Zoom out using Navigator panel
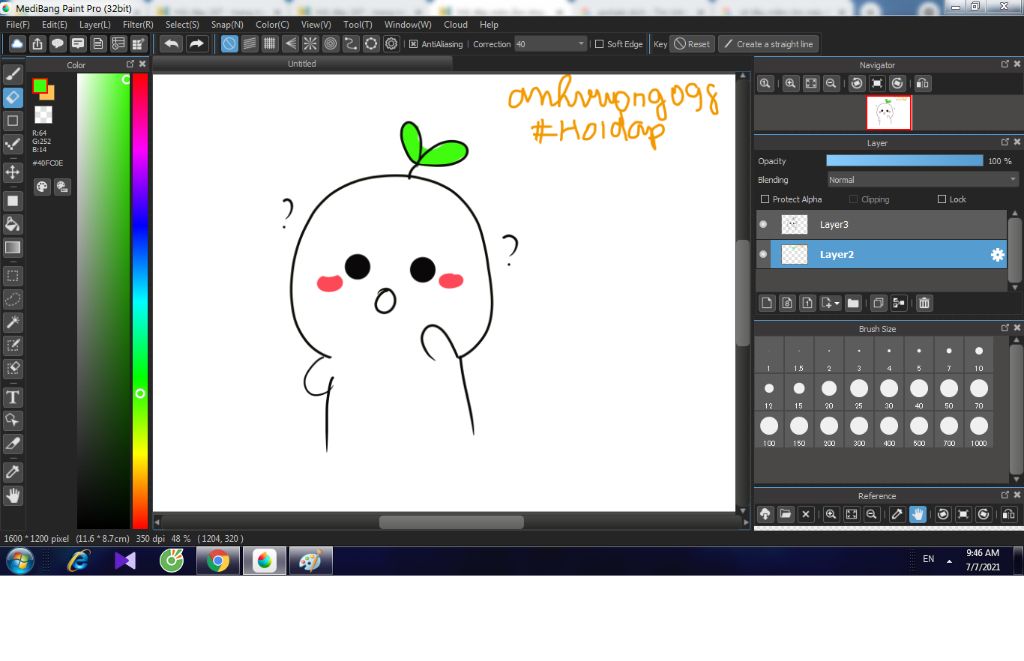Image resolution: width=1024 pixels, height=661 pixels. pos(831,84)
